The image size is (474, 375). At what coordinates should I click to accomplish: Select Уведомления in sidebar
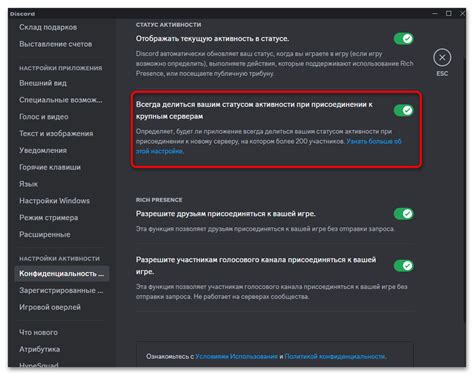43,150
